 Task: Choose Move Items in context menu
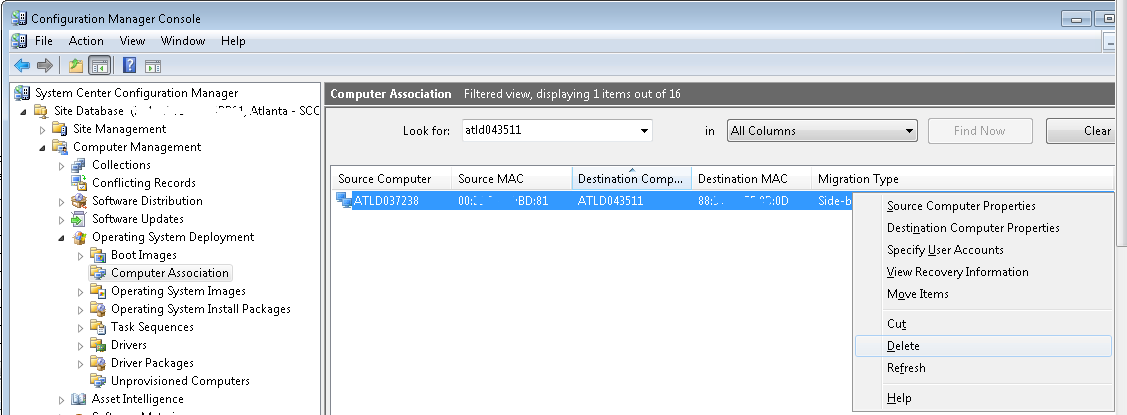click(x=983, y=293)
